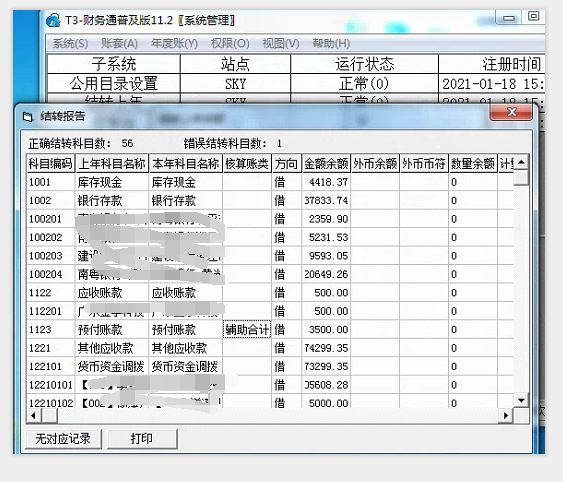Click the 数量余额 column header
Viewport: 563px width, 482px height.
tap(473, 164)
